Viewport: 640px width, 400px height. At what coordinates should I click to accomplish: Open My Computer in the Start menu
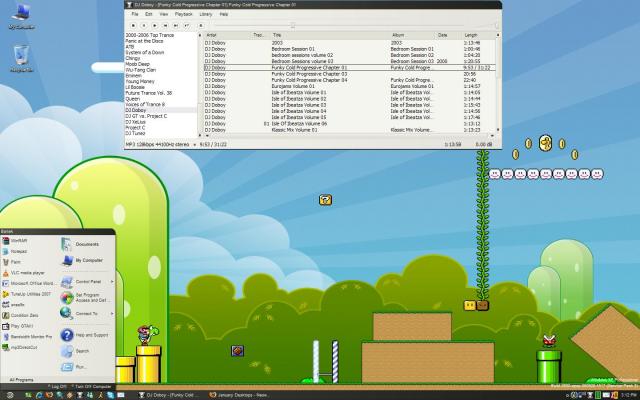tap(82, 260)
